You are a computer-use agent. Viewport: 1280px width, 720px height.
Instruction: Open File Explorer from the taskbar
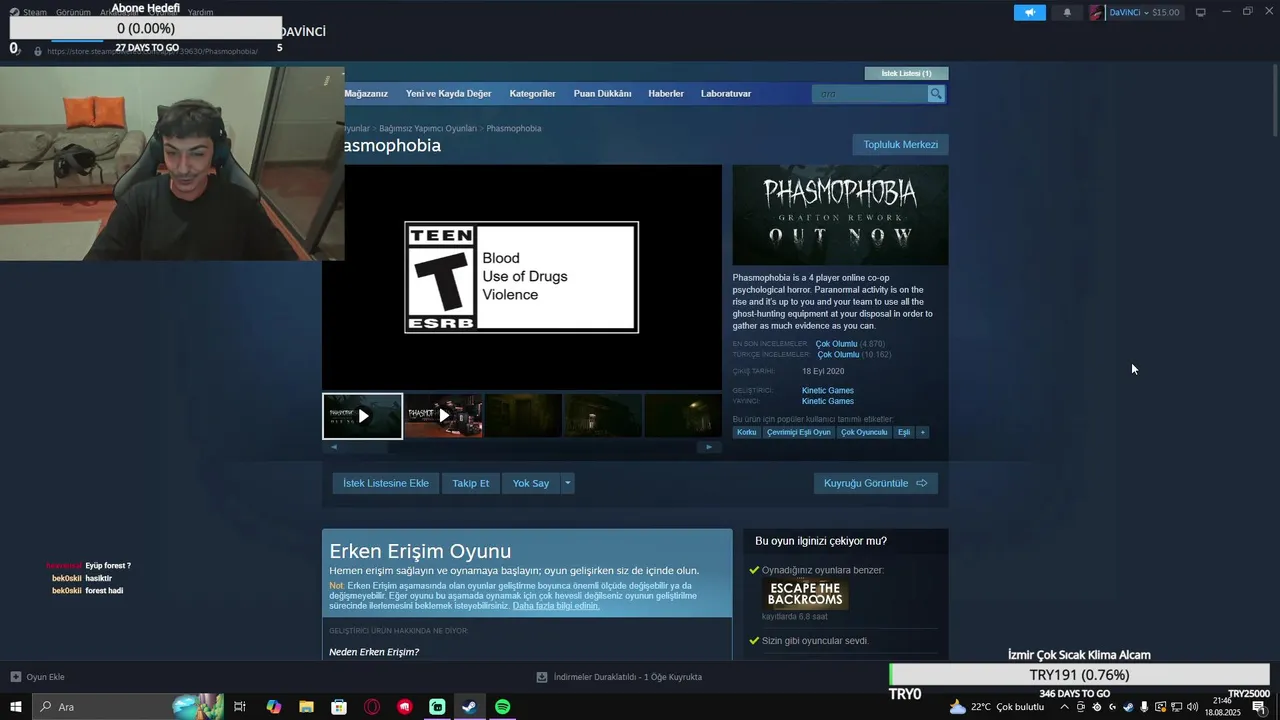(306, 707)
